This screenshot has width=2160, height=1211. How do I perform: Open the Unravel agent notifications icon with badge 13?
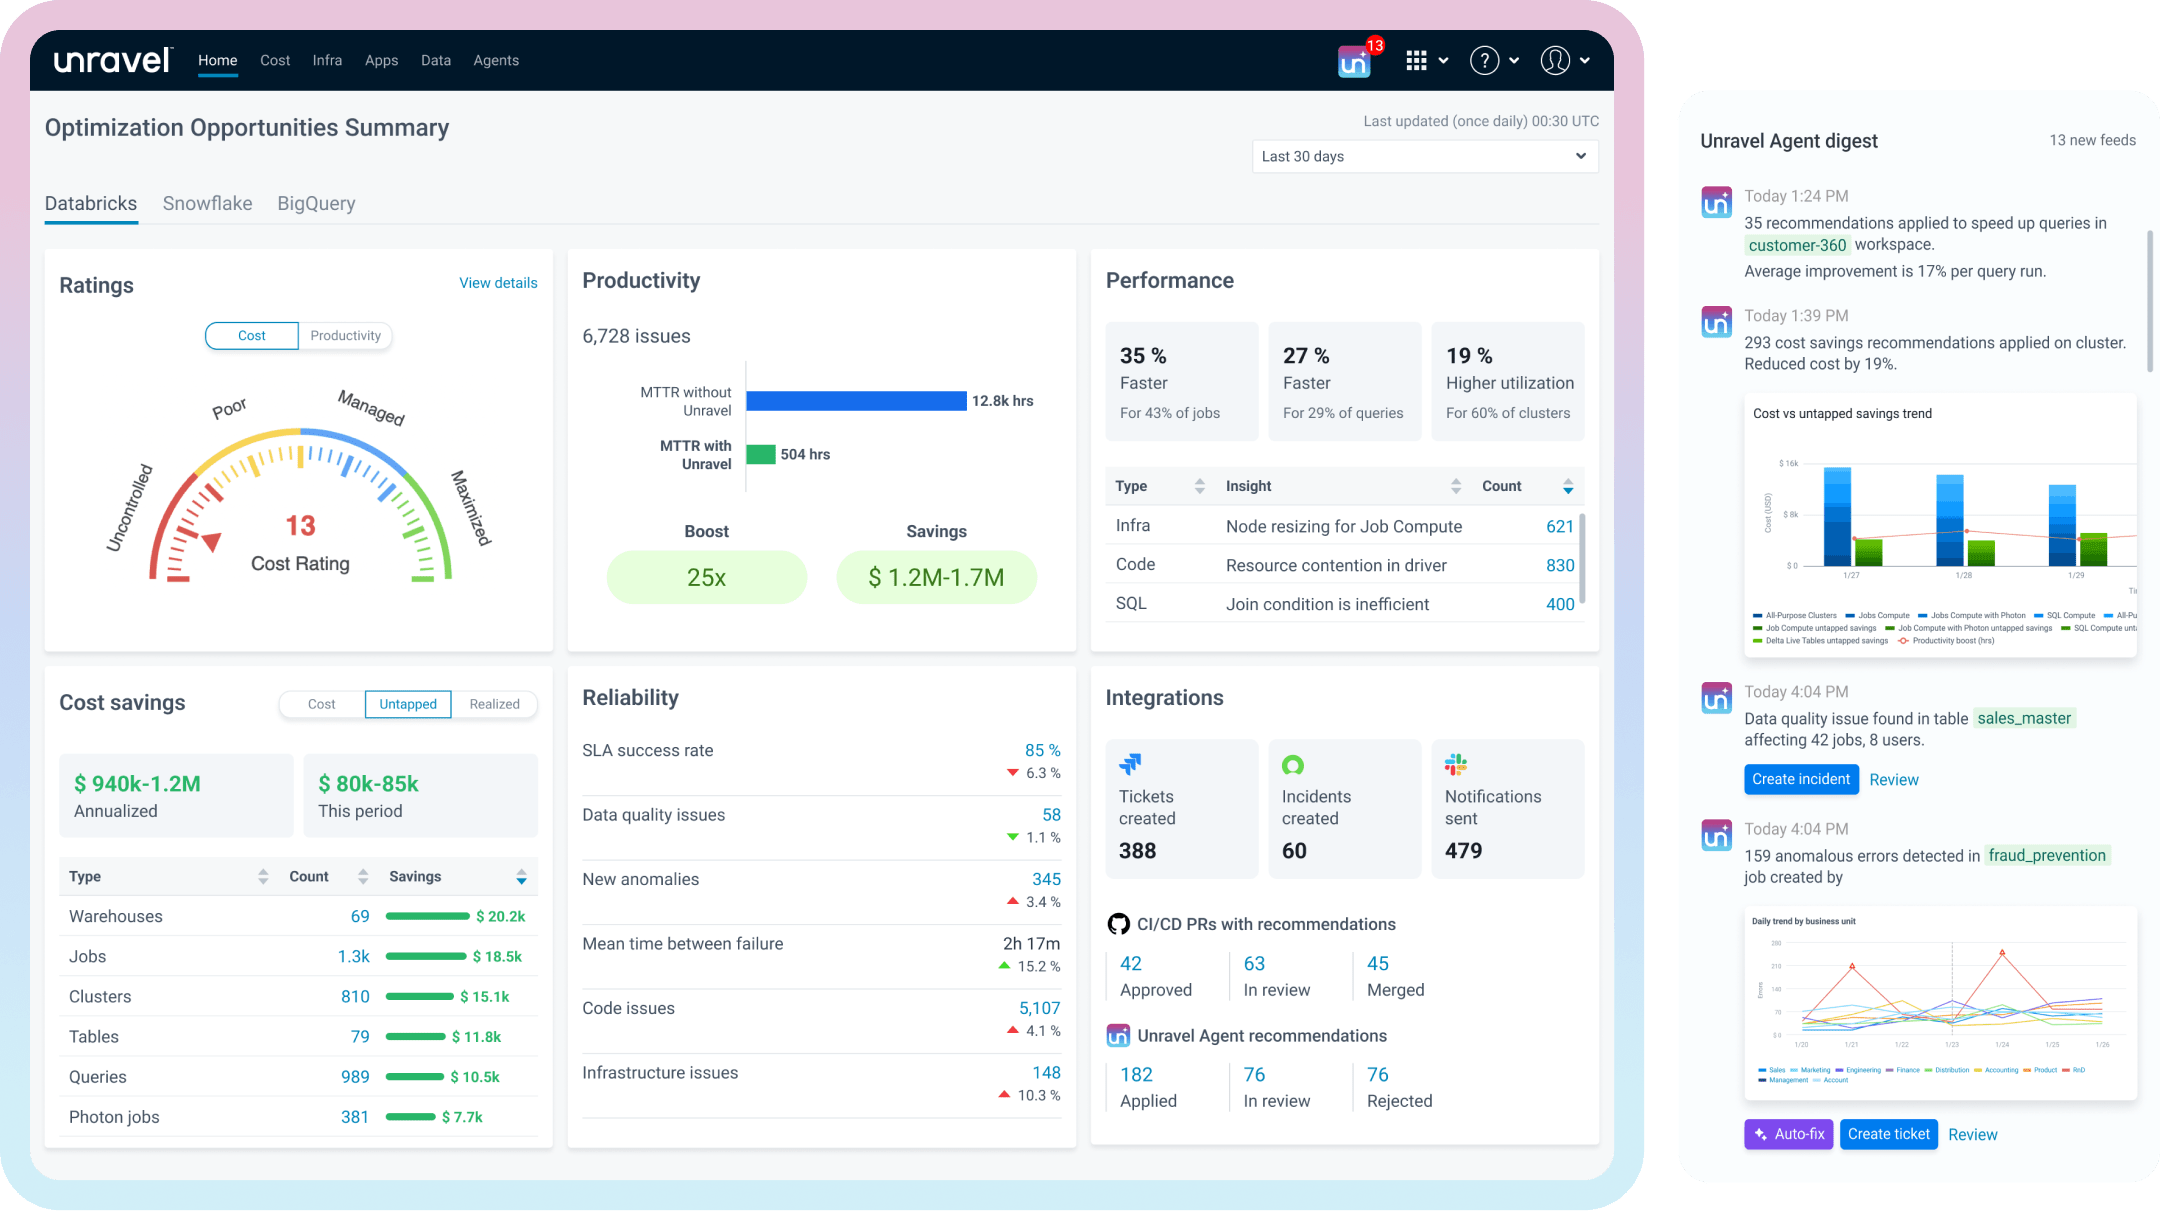tap(1354, 63)
